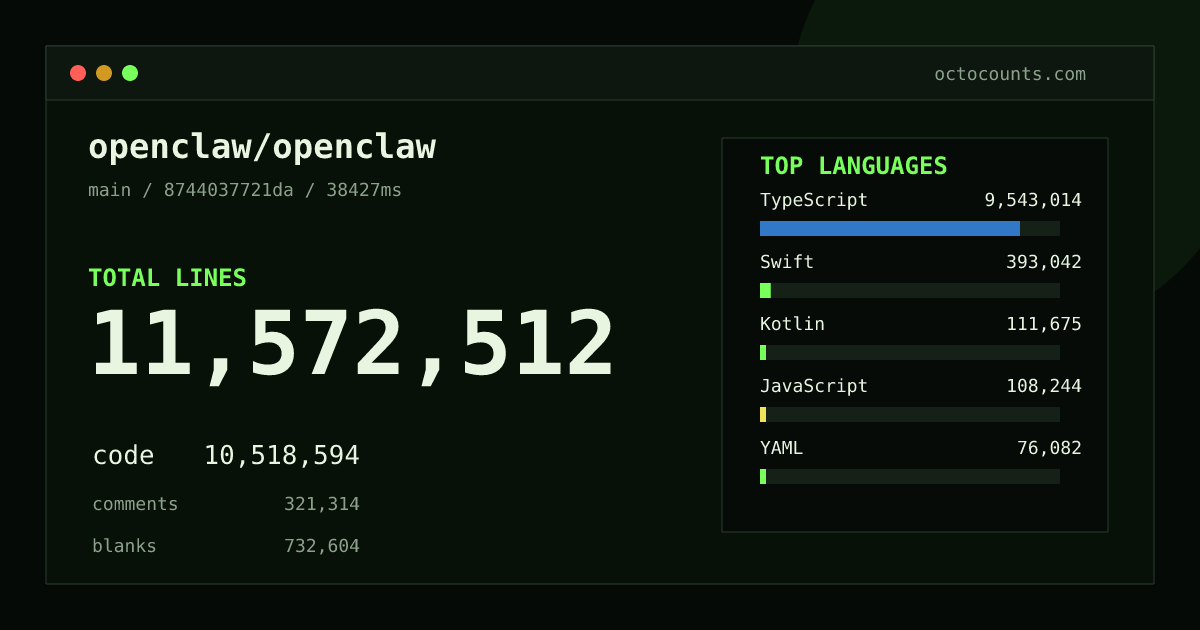The width and height of the screenshot is (1200, 630).
Task: Click the Swift green progress bar
Action: [765, 290]
